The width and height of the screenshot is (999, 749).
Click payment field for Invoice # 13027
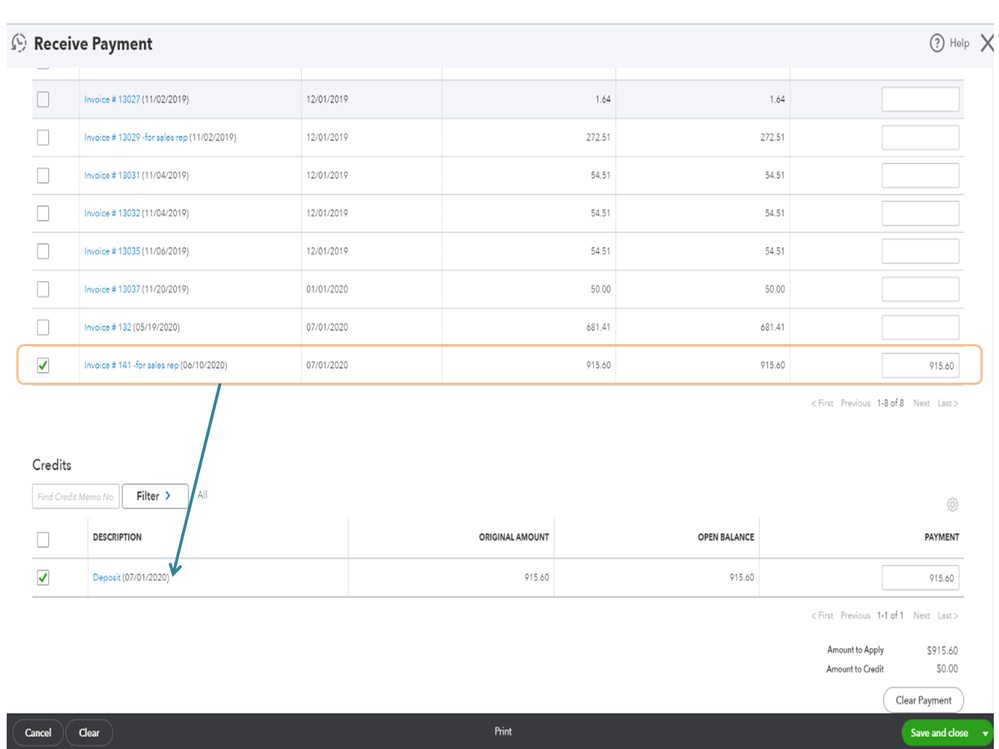(x=920, y=99)
